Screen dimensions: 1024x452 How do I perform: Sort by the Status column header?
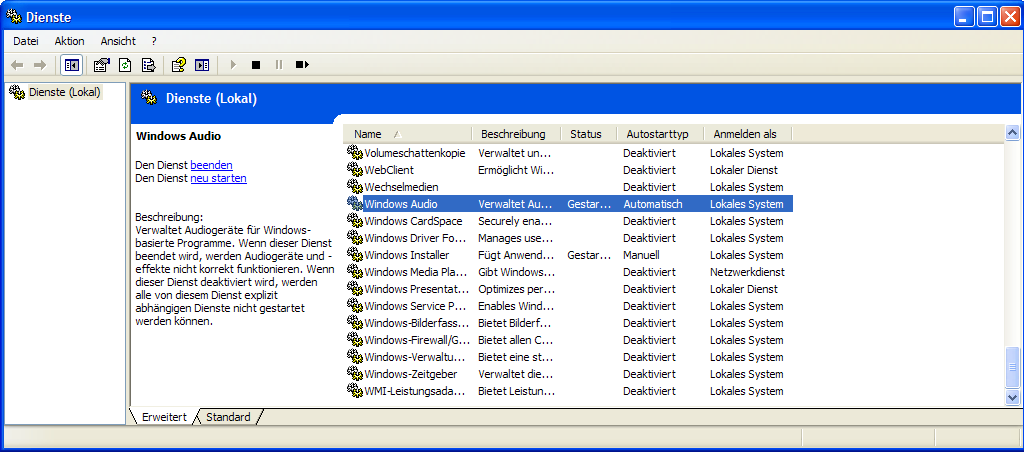[x=588, y=134]
